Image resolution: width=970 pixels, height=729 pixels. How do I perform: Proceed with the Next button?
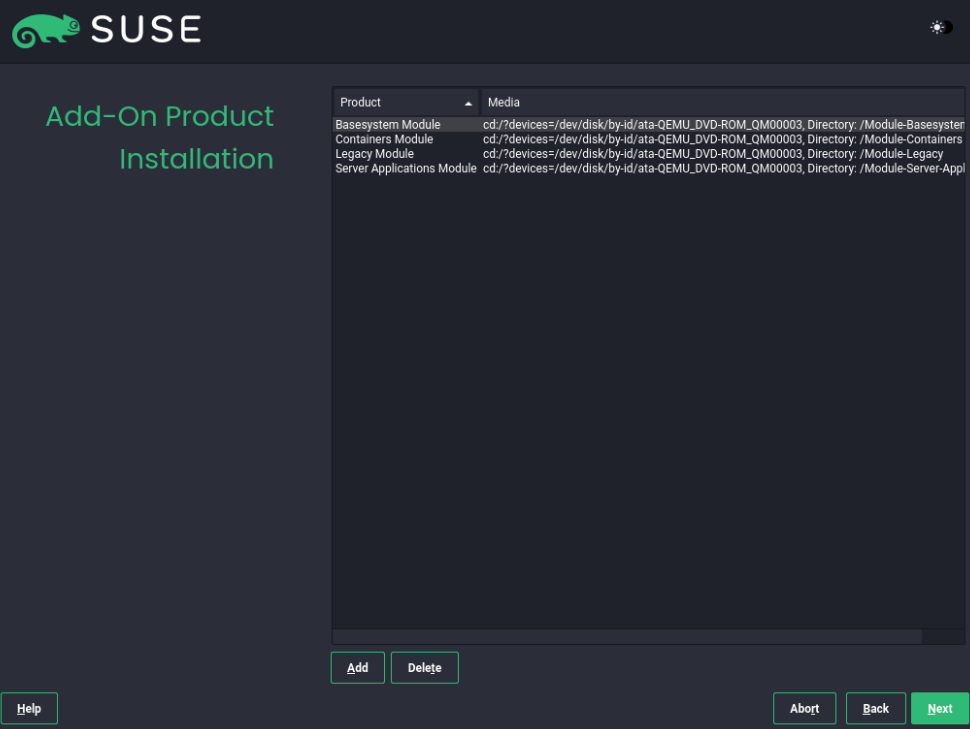coord(940,709)
